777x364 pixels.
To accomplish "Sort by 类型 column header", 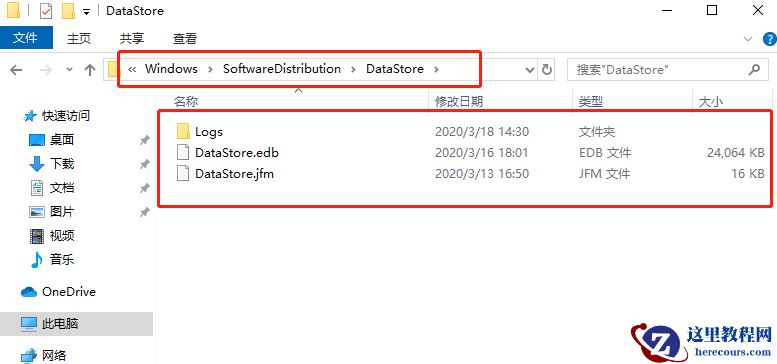I will point(591,102).
